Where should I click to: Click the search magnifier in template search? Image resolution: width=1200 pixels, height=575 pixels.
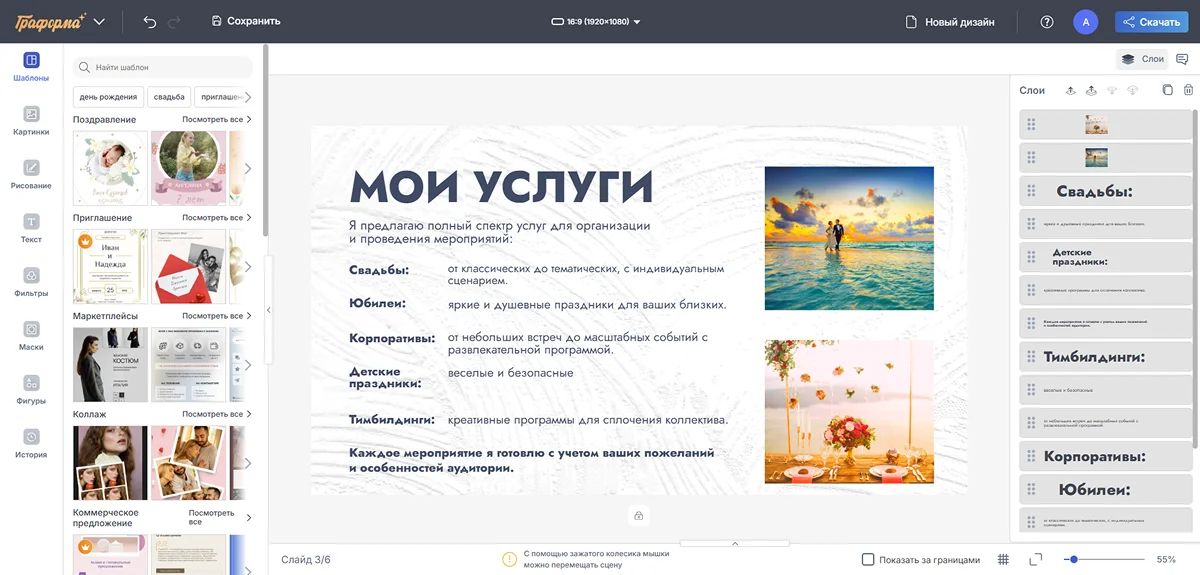click(85, 67)
